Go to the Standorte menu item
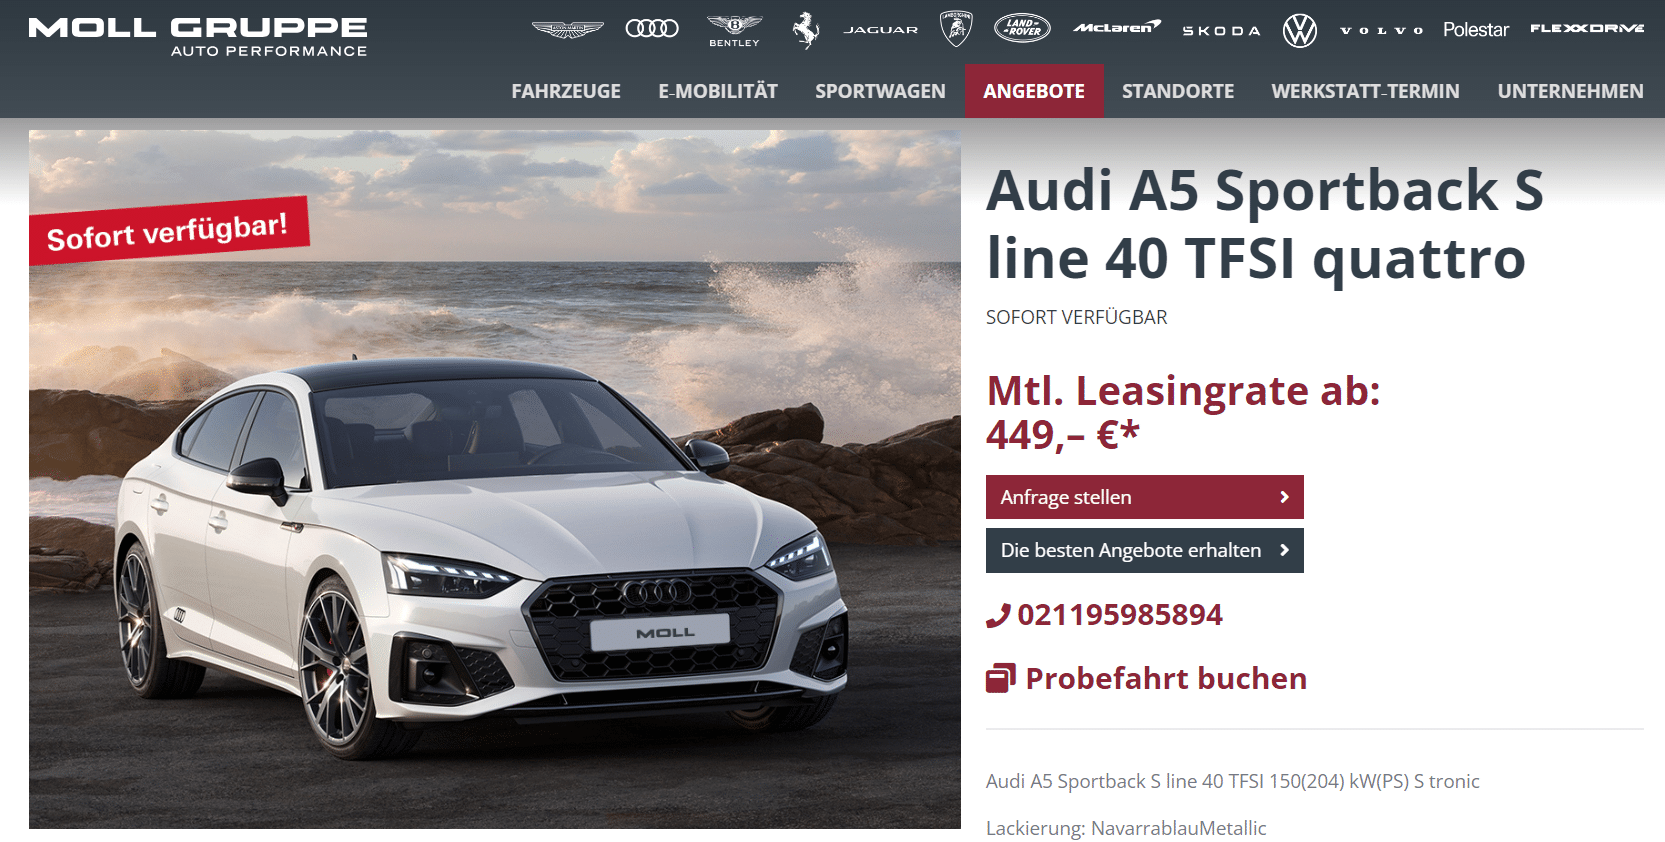Image resolution: width=1665 pixels, height=842 pixels. click(x=1178, y=91)
